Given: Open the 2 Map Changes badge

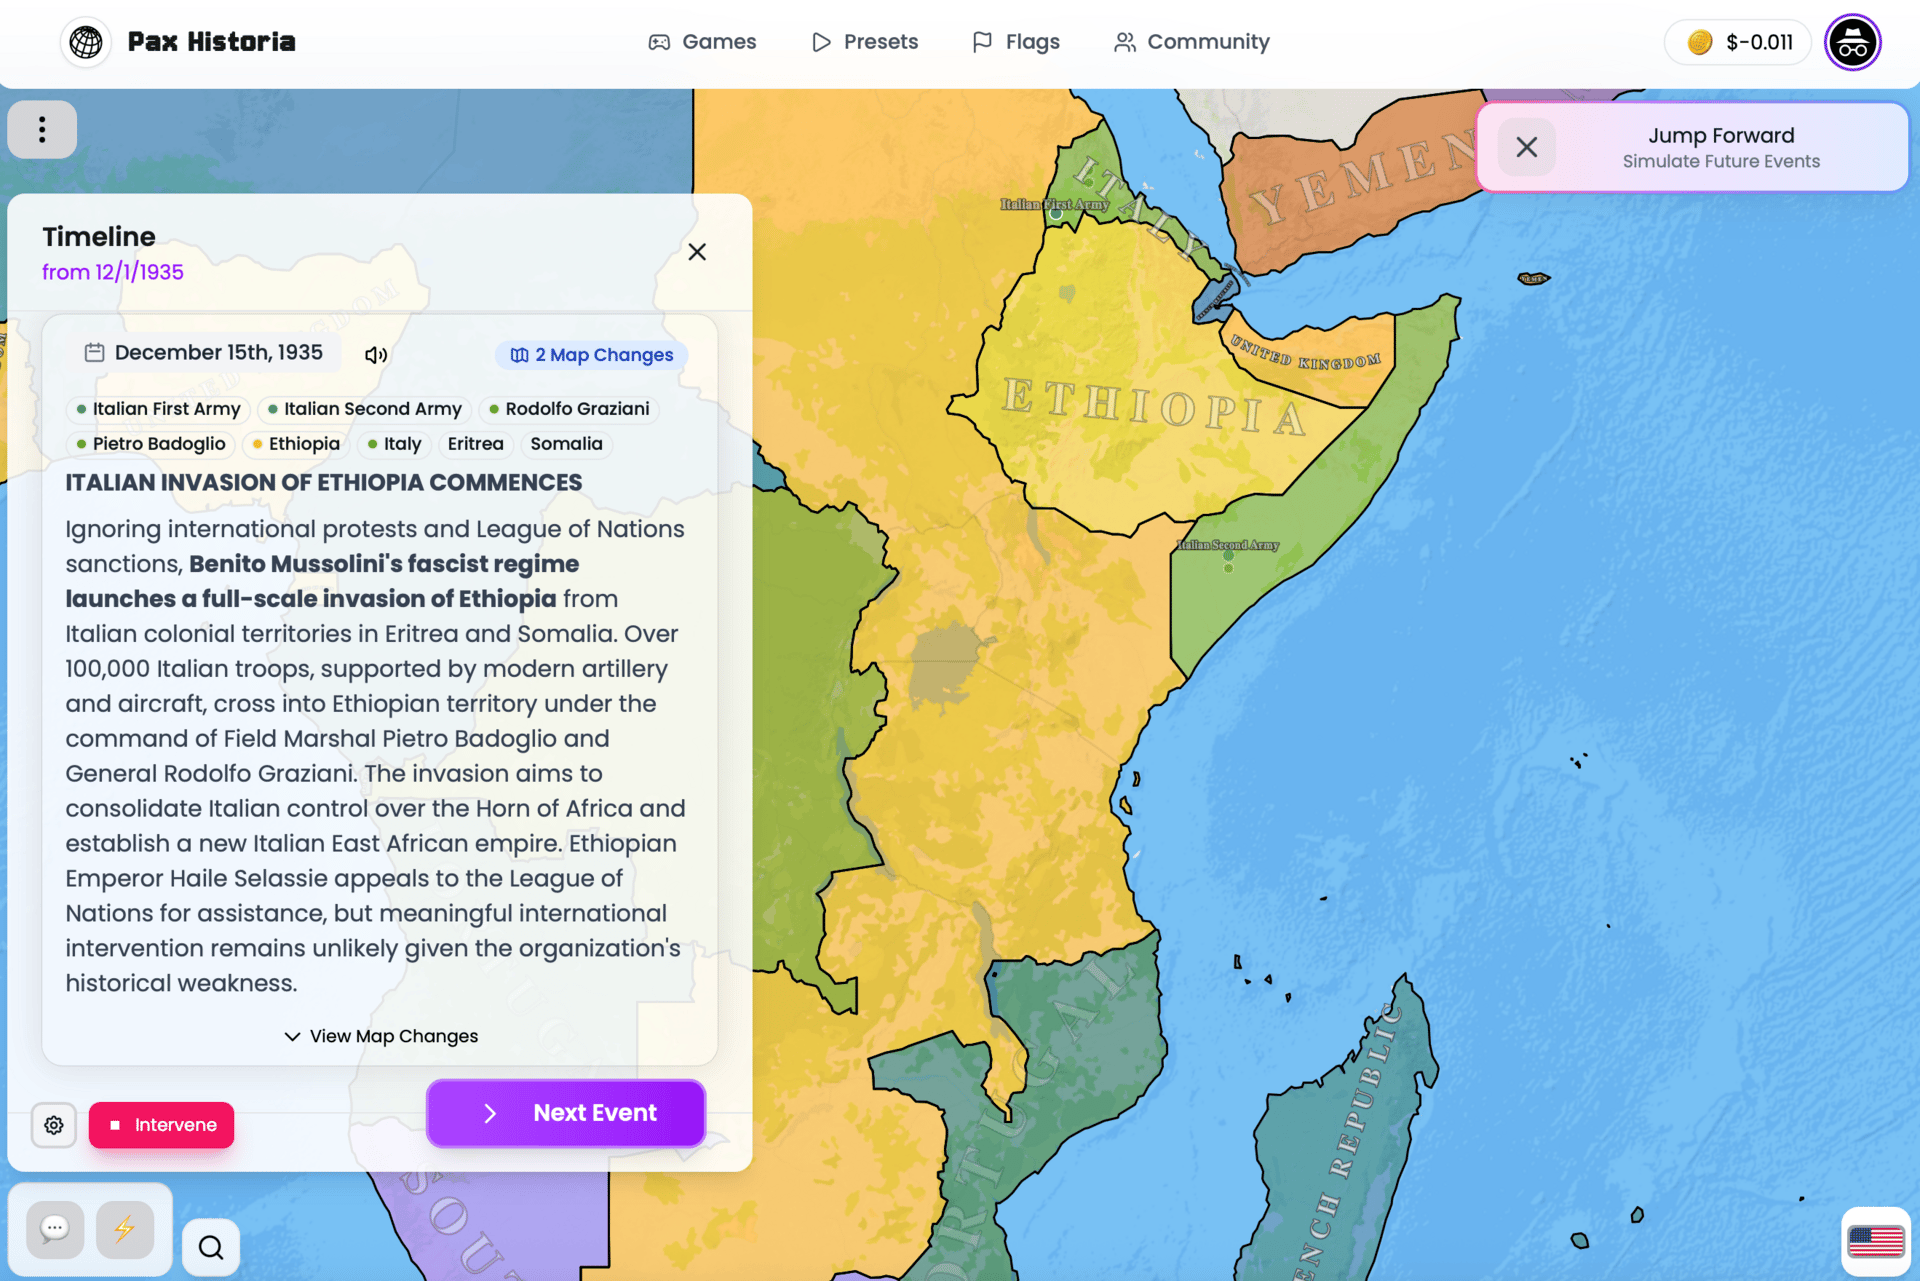Looking at the screenshot, I should [x=592, y=355].
